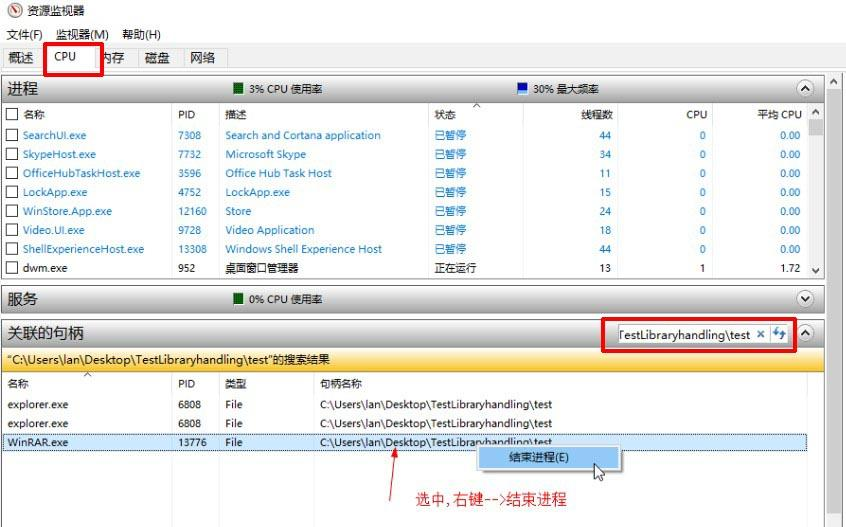Collapse the Associated Handles section chevron

pos(805,334)
